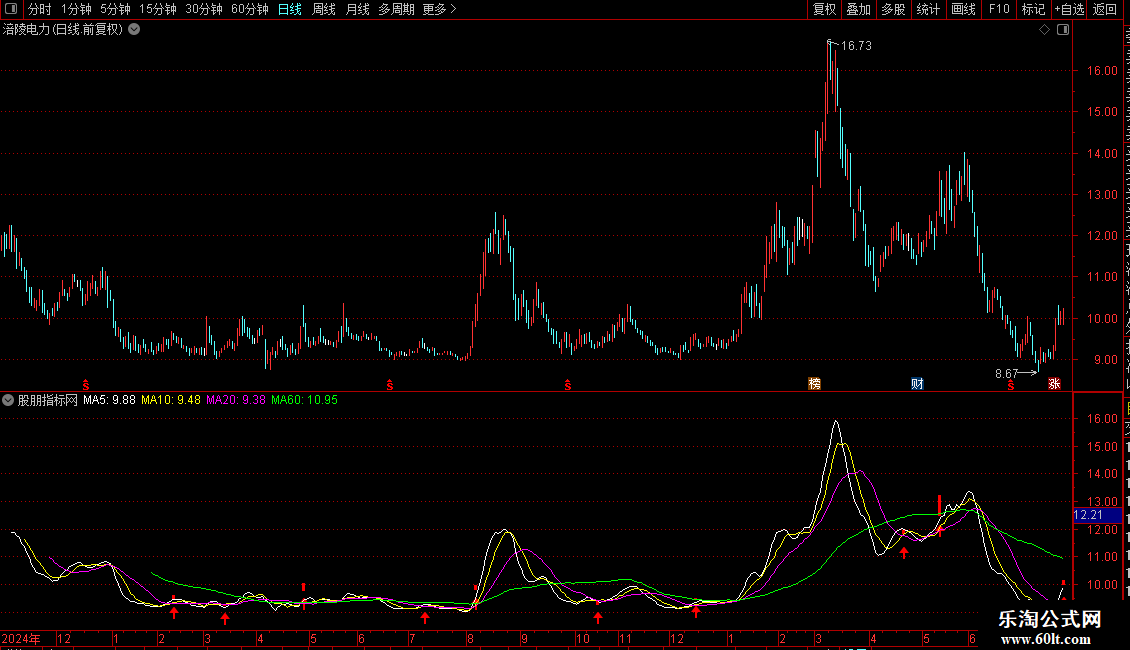
Task: Click the S marker near December 2024
Action: (86, 385)
